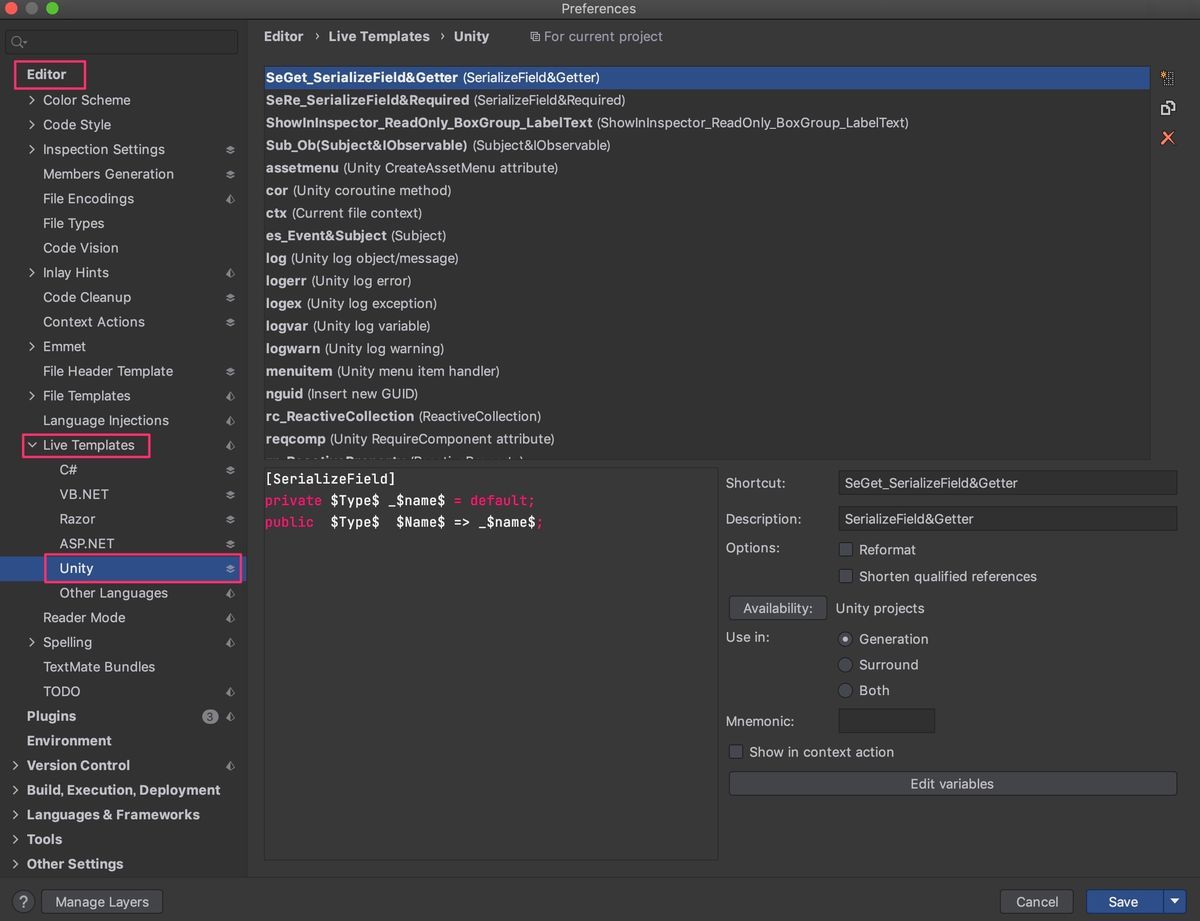The width and height of the screenshot is (1200, 921).
Task: Click layer icon beside File Templates
Action: tap(230, 396)
